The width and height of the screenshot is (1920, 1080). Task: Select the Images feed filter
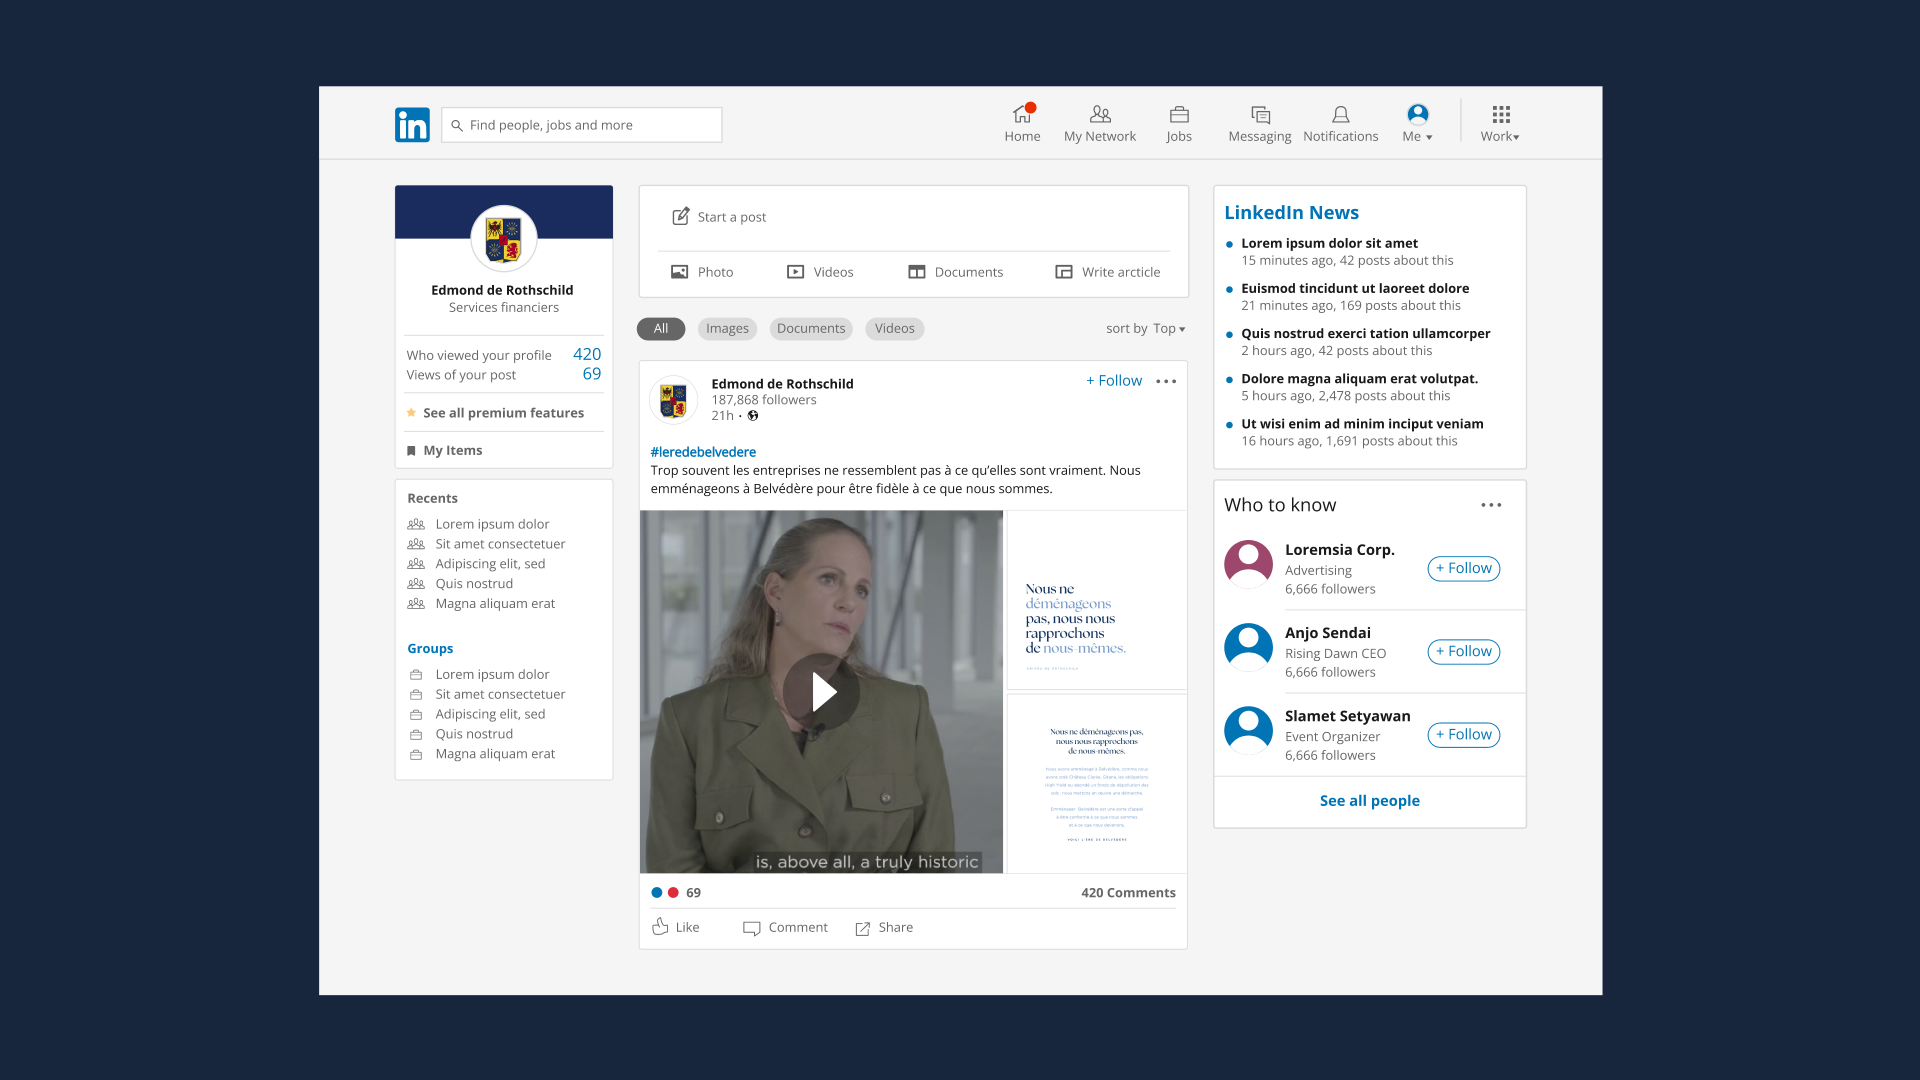click(727, 328)
